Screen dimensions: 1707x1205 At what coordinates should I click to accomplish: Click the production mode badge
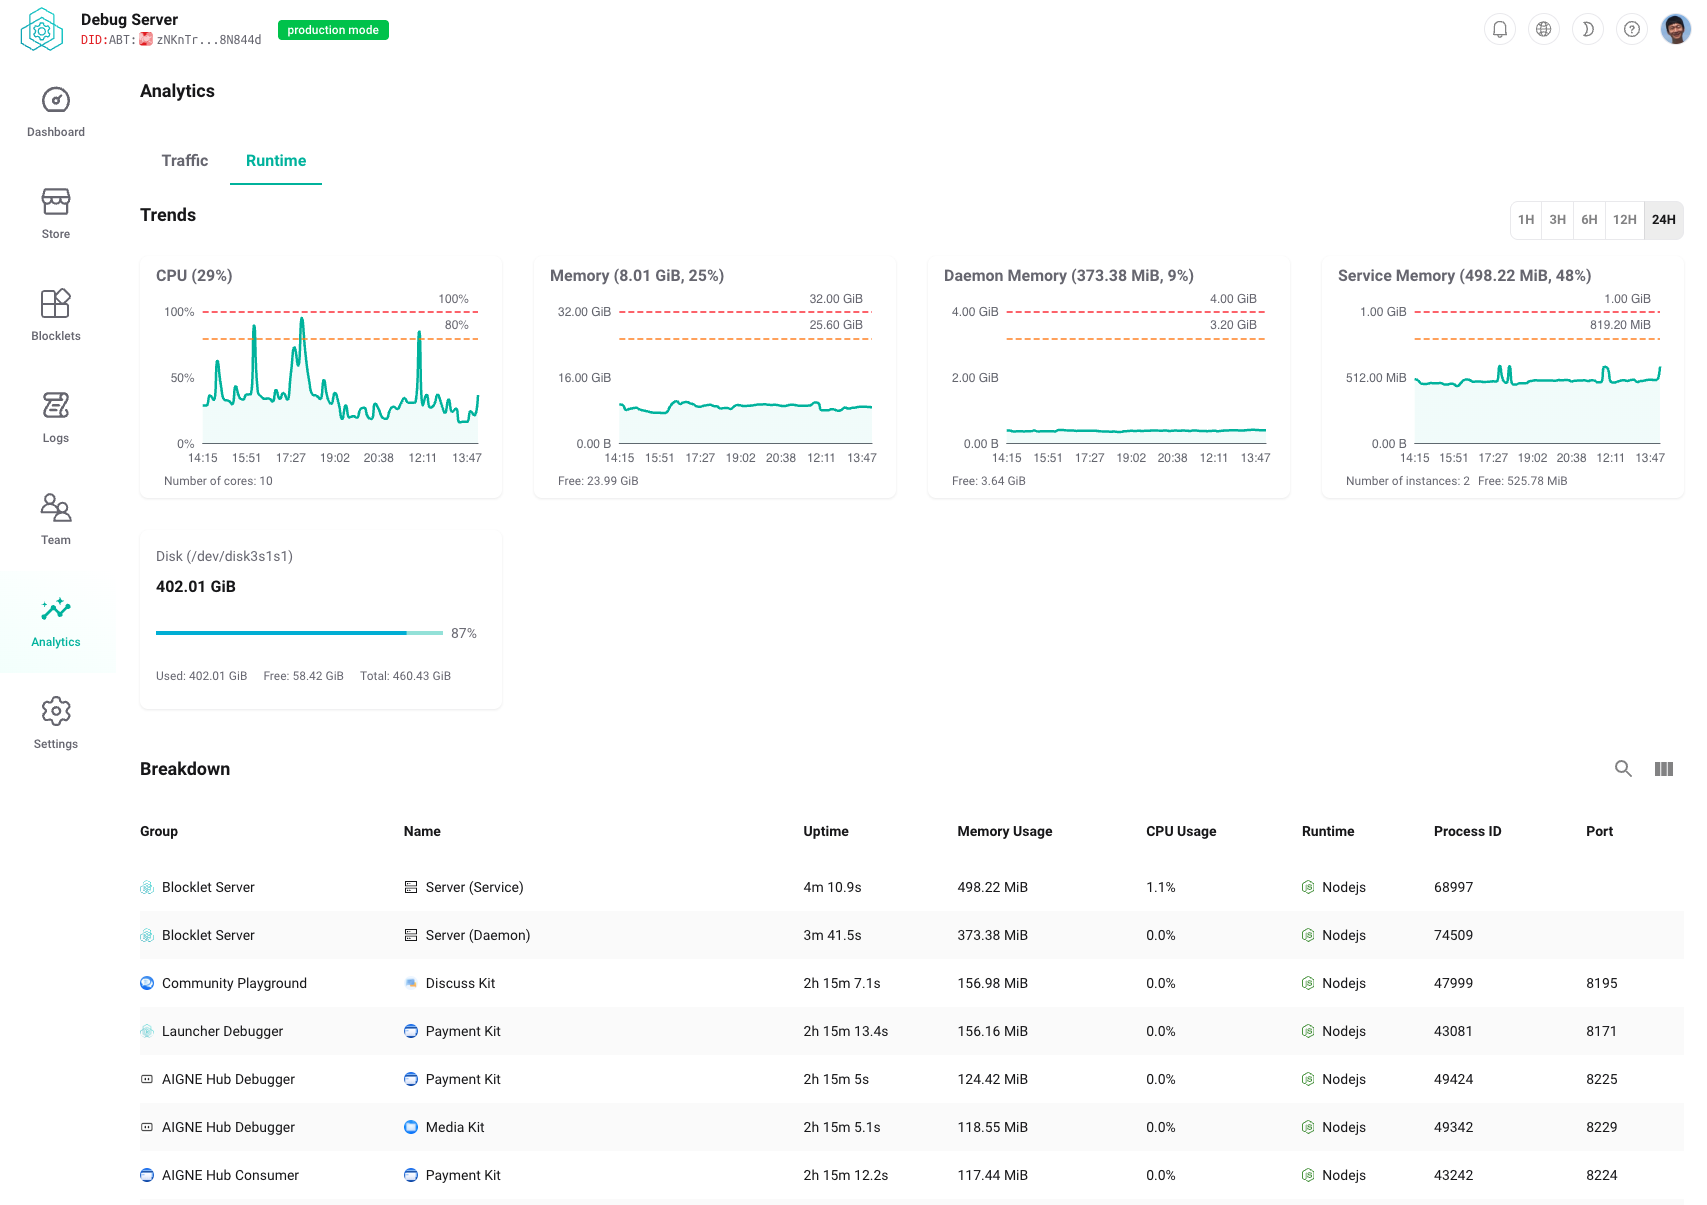tap(332, 30)
